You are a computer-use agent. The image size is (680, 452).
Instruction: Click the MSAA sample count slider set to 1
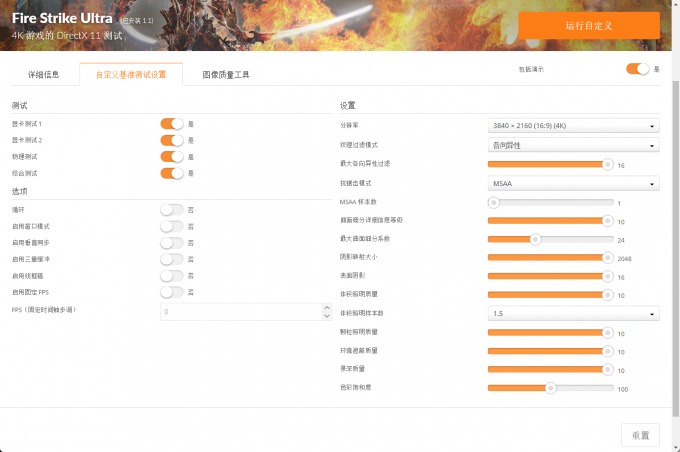[550, 203]
